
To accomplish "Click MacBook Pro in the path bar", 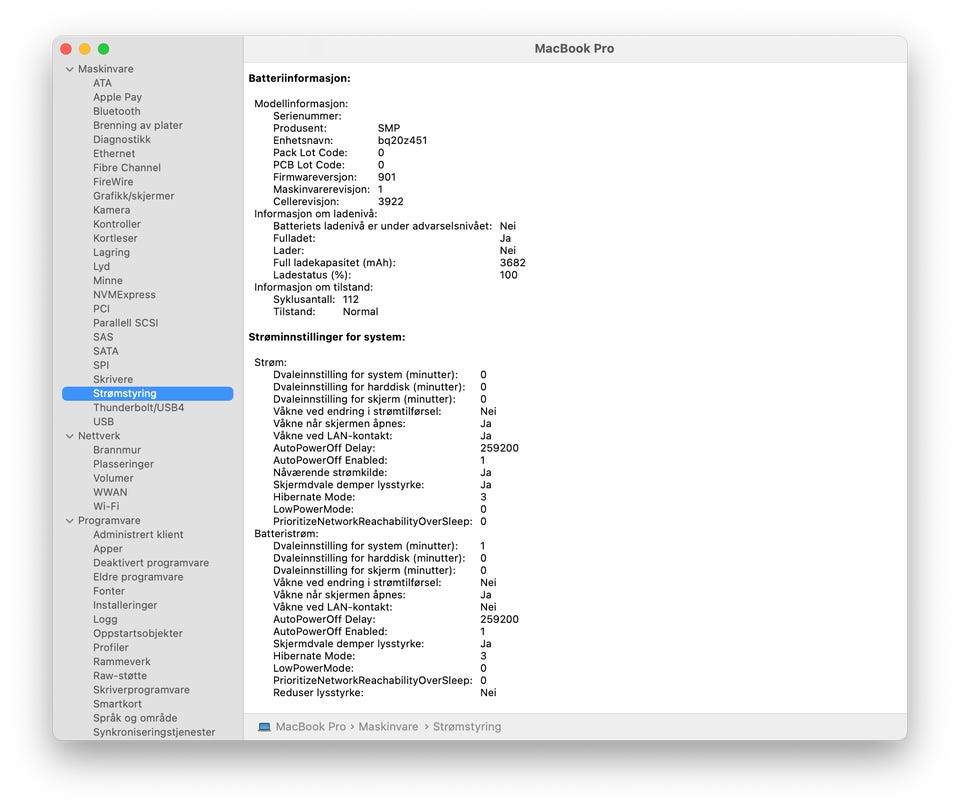I will coord(310,727).
